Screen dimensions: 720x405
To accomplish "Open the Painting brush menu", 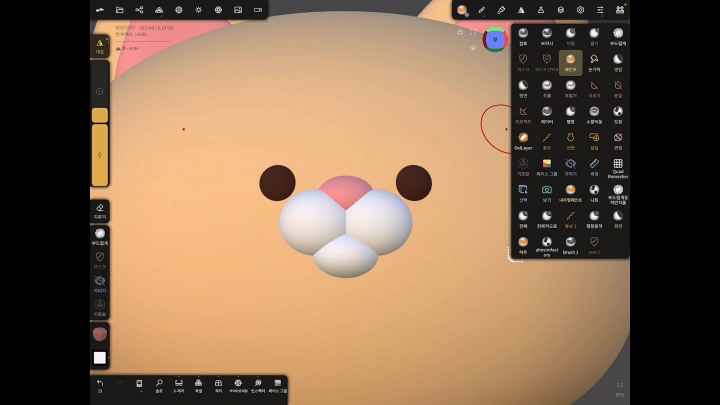I will (501, 10).
